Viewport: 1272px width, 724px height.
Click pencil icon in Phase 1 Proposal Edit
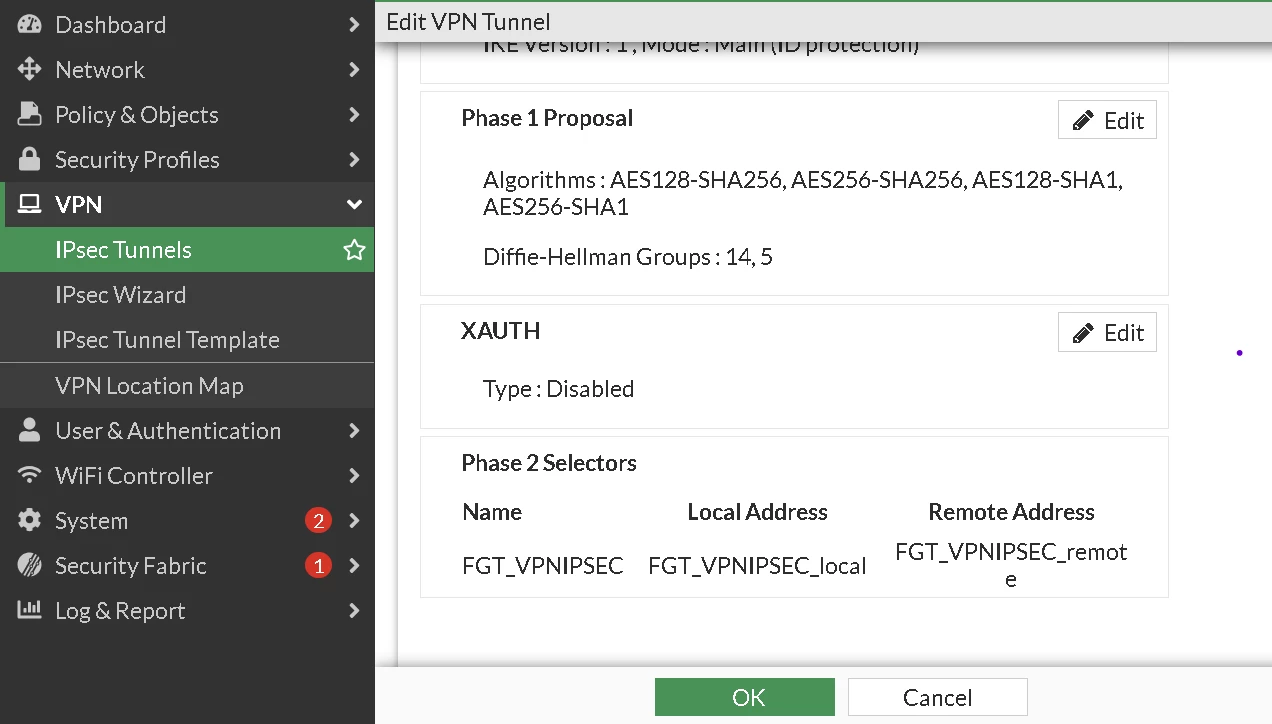1083,121
